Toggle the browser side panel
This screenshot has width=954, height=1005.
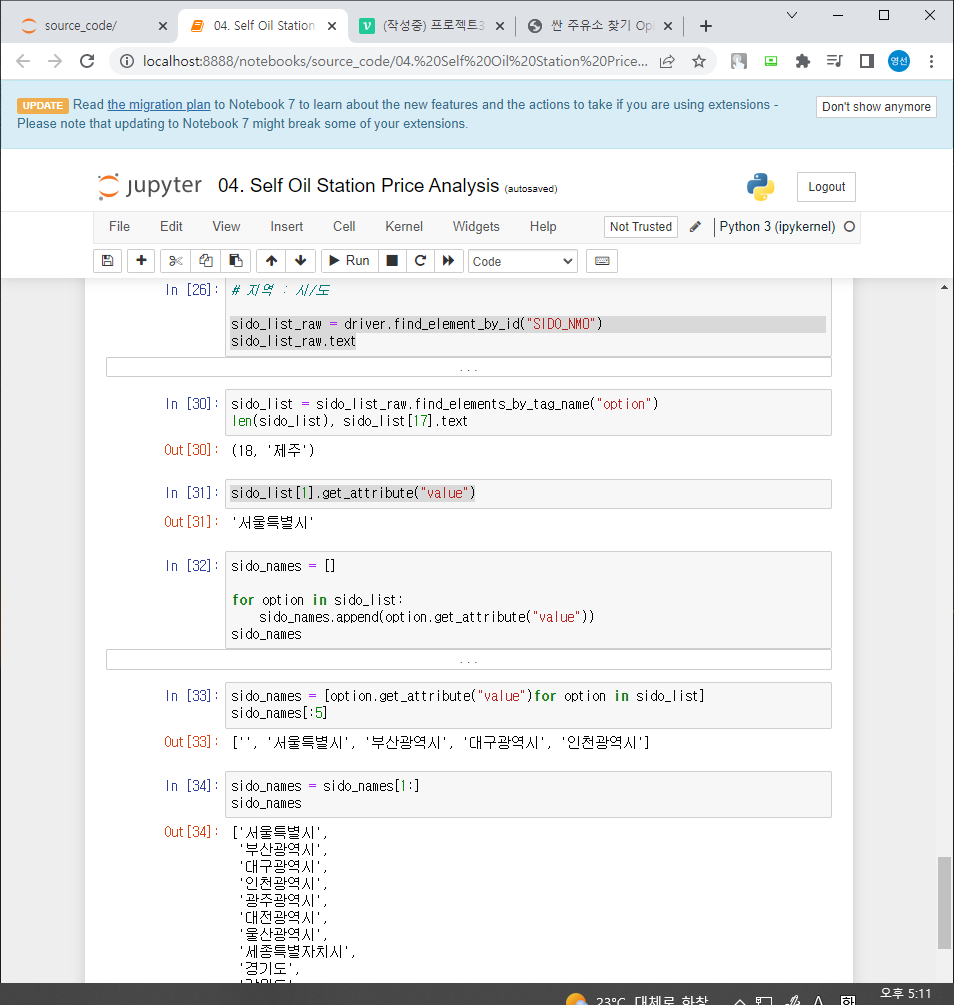867,61
